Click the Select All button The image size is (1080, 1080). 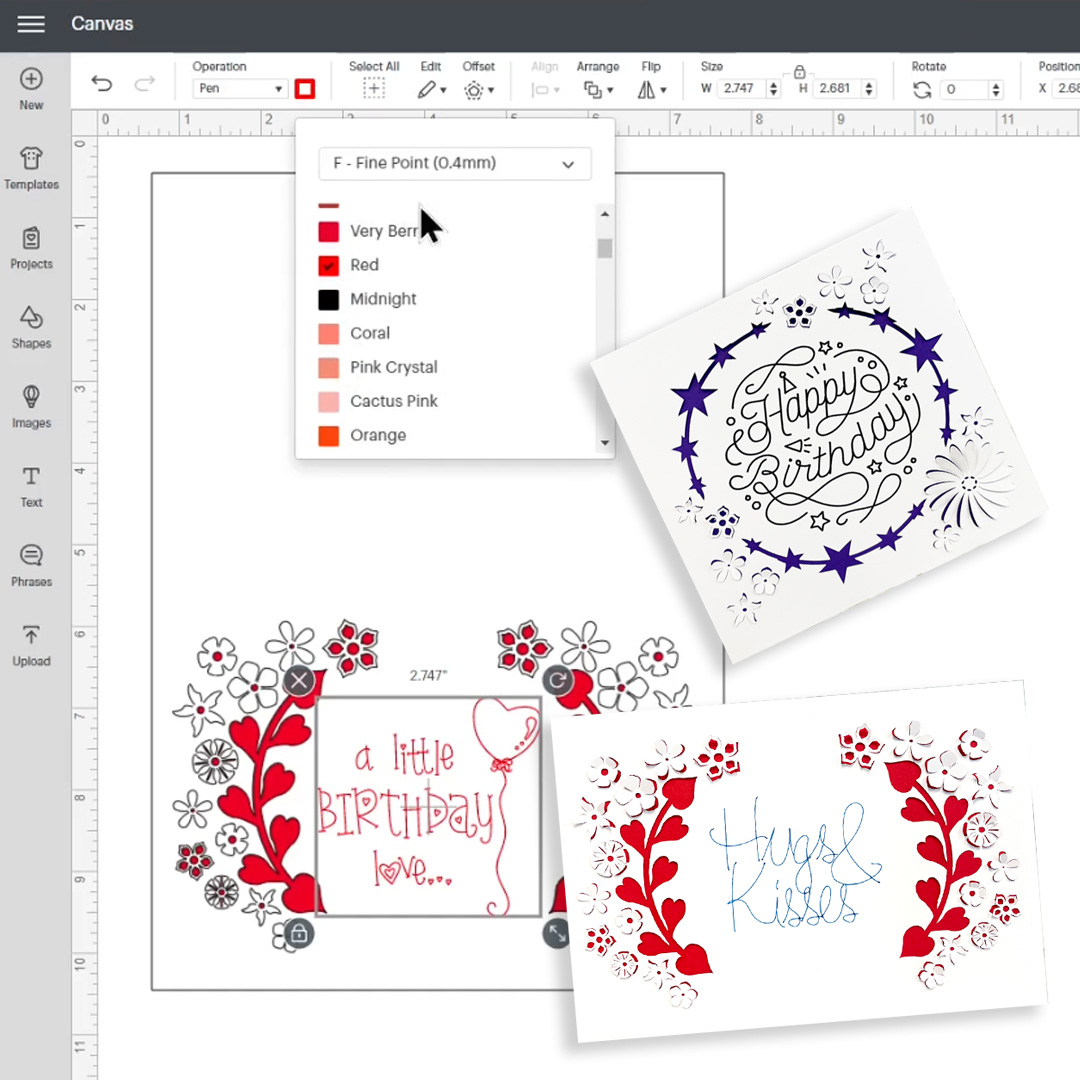pos(374,89)
